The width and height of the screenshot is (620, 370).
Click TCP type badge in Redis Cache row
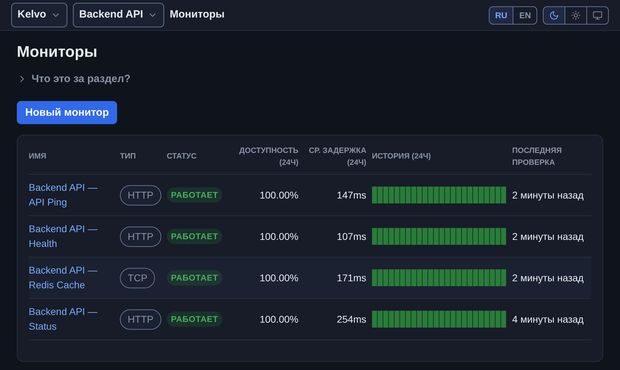137,278
